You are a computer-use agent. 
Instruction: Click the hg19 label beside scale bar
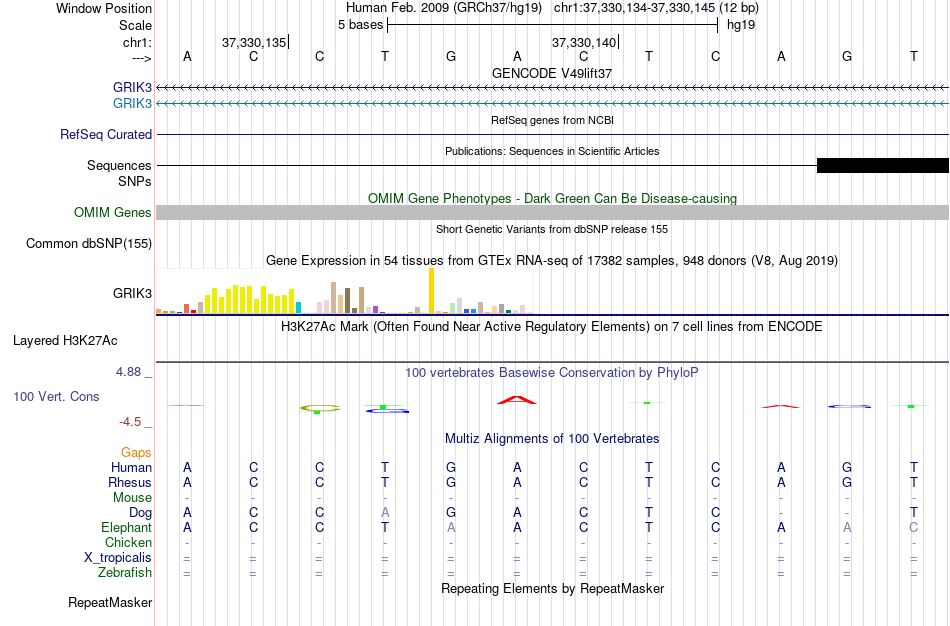click(741, 25)
